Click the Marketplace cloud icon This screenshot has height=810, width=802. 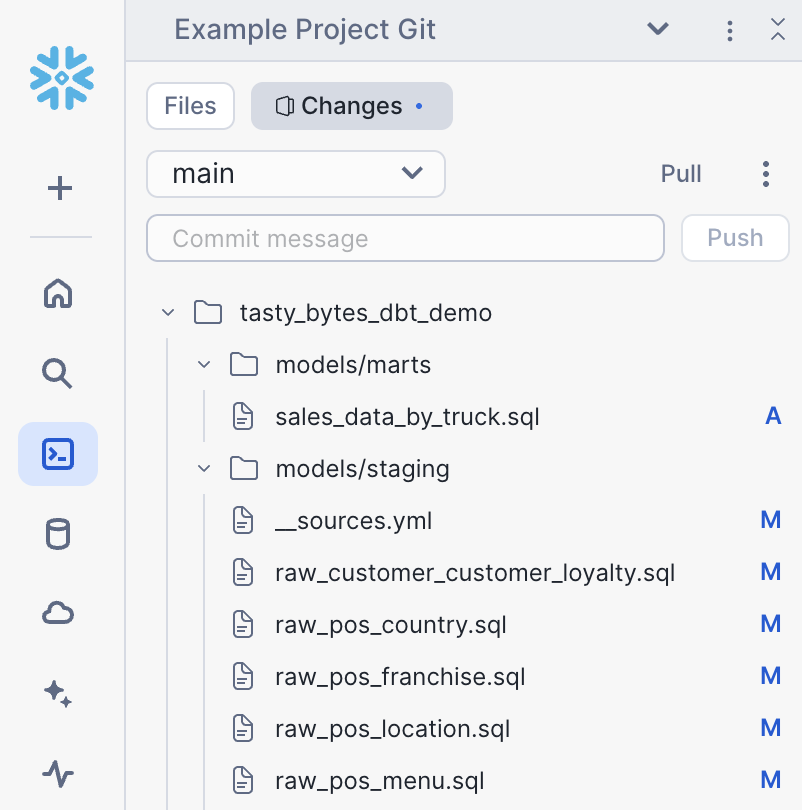(58, 613)
